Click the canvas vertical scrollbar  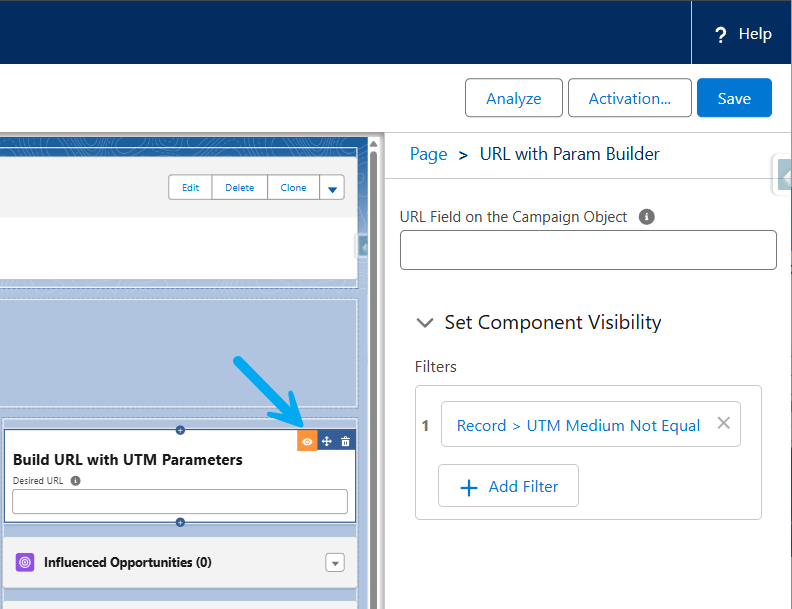(374, 379)
